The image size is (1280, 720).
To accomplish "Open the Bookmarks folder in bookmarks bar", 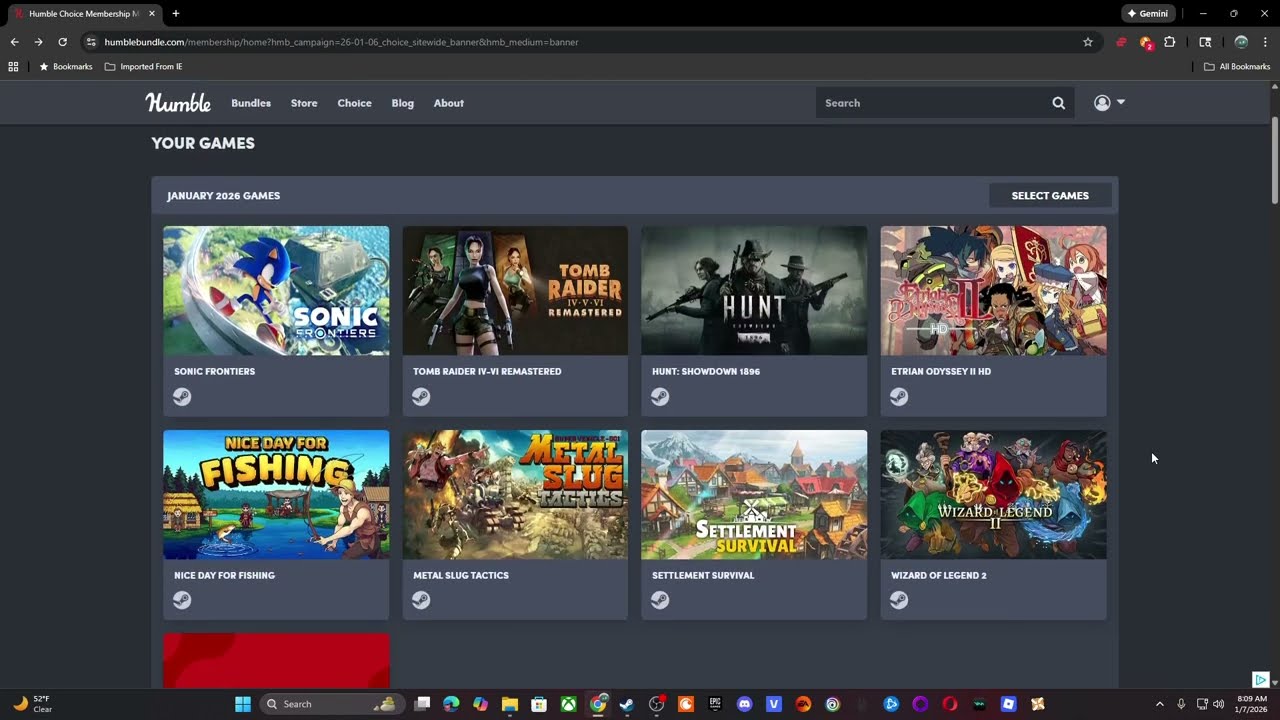I will (66, 67).
